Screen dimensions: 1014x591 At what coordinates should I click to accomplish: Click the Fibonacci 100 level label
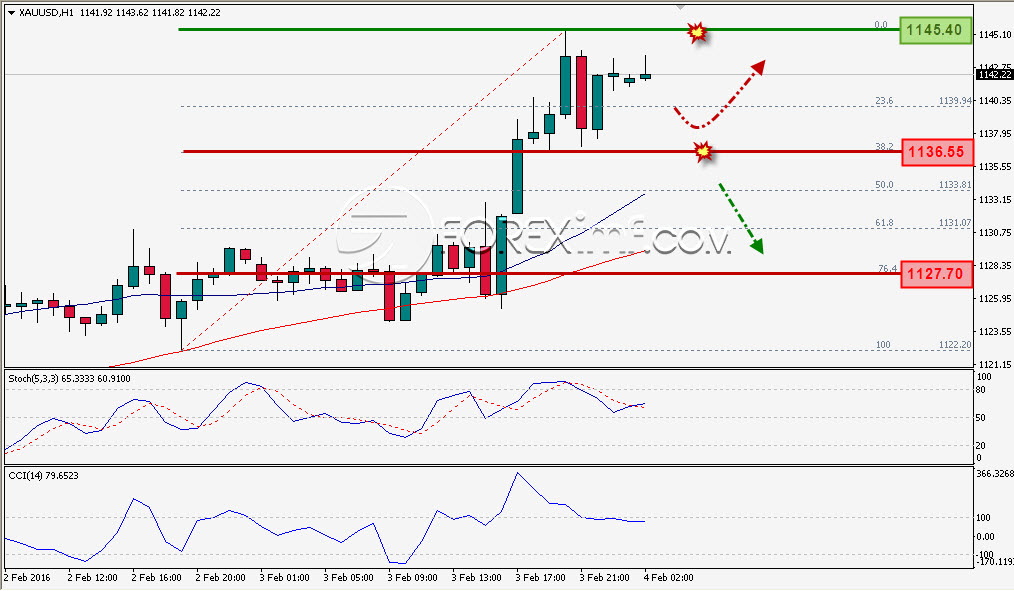pos(883,345)
